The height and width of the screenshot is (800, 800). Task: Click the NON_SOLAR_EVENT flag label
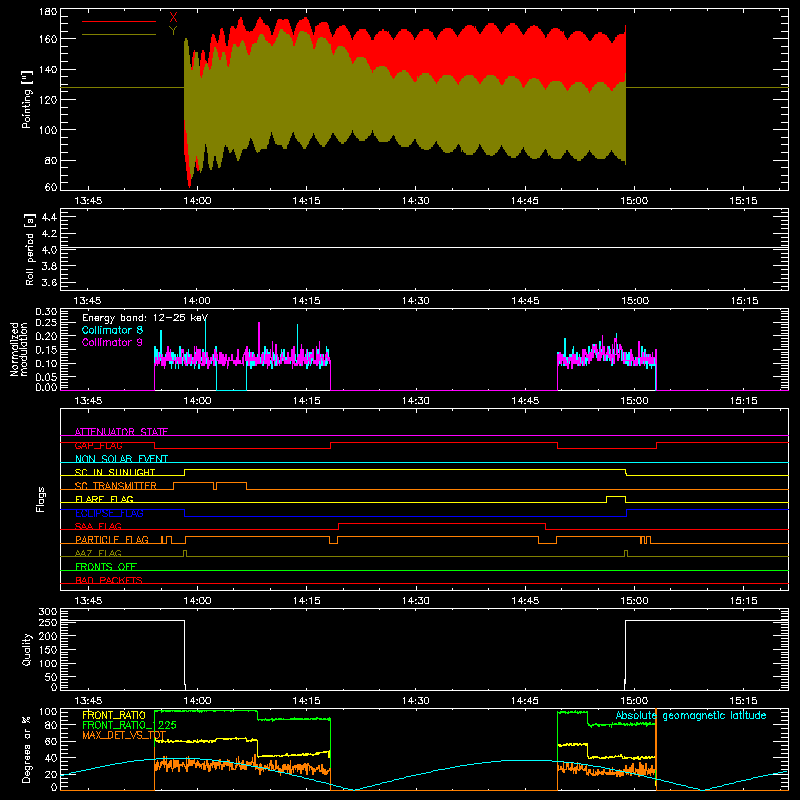click(121, 459)
